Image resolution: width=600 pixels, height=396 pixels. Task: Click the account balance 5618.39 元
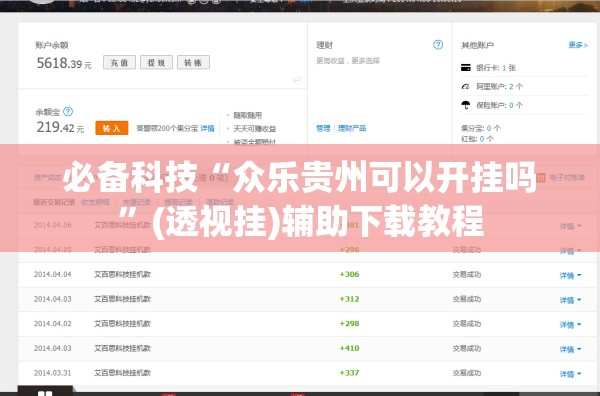click(x=64, y=63)
